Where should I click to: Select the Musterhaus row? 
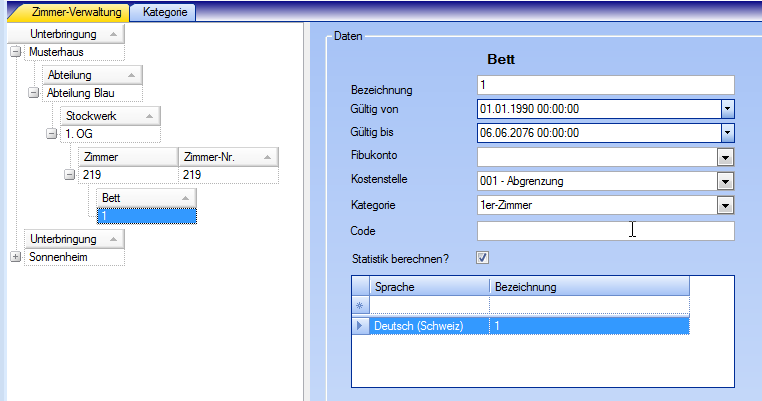(74, 52)
